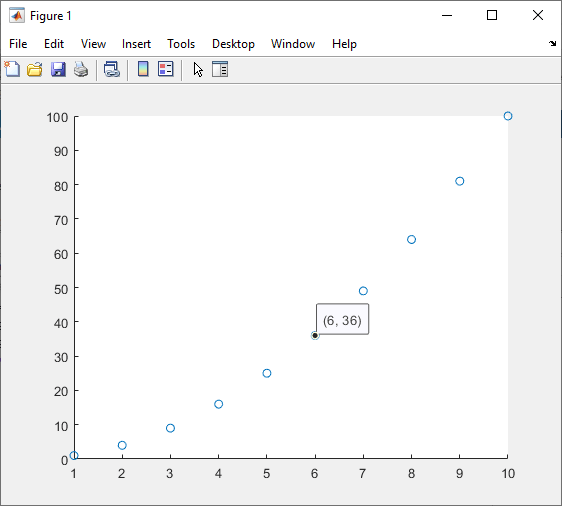562x506 pixels.
Task: Minimize the Figure 1 window
Action: (x=447, y=15)
